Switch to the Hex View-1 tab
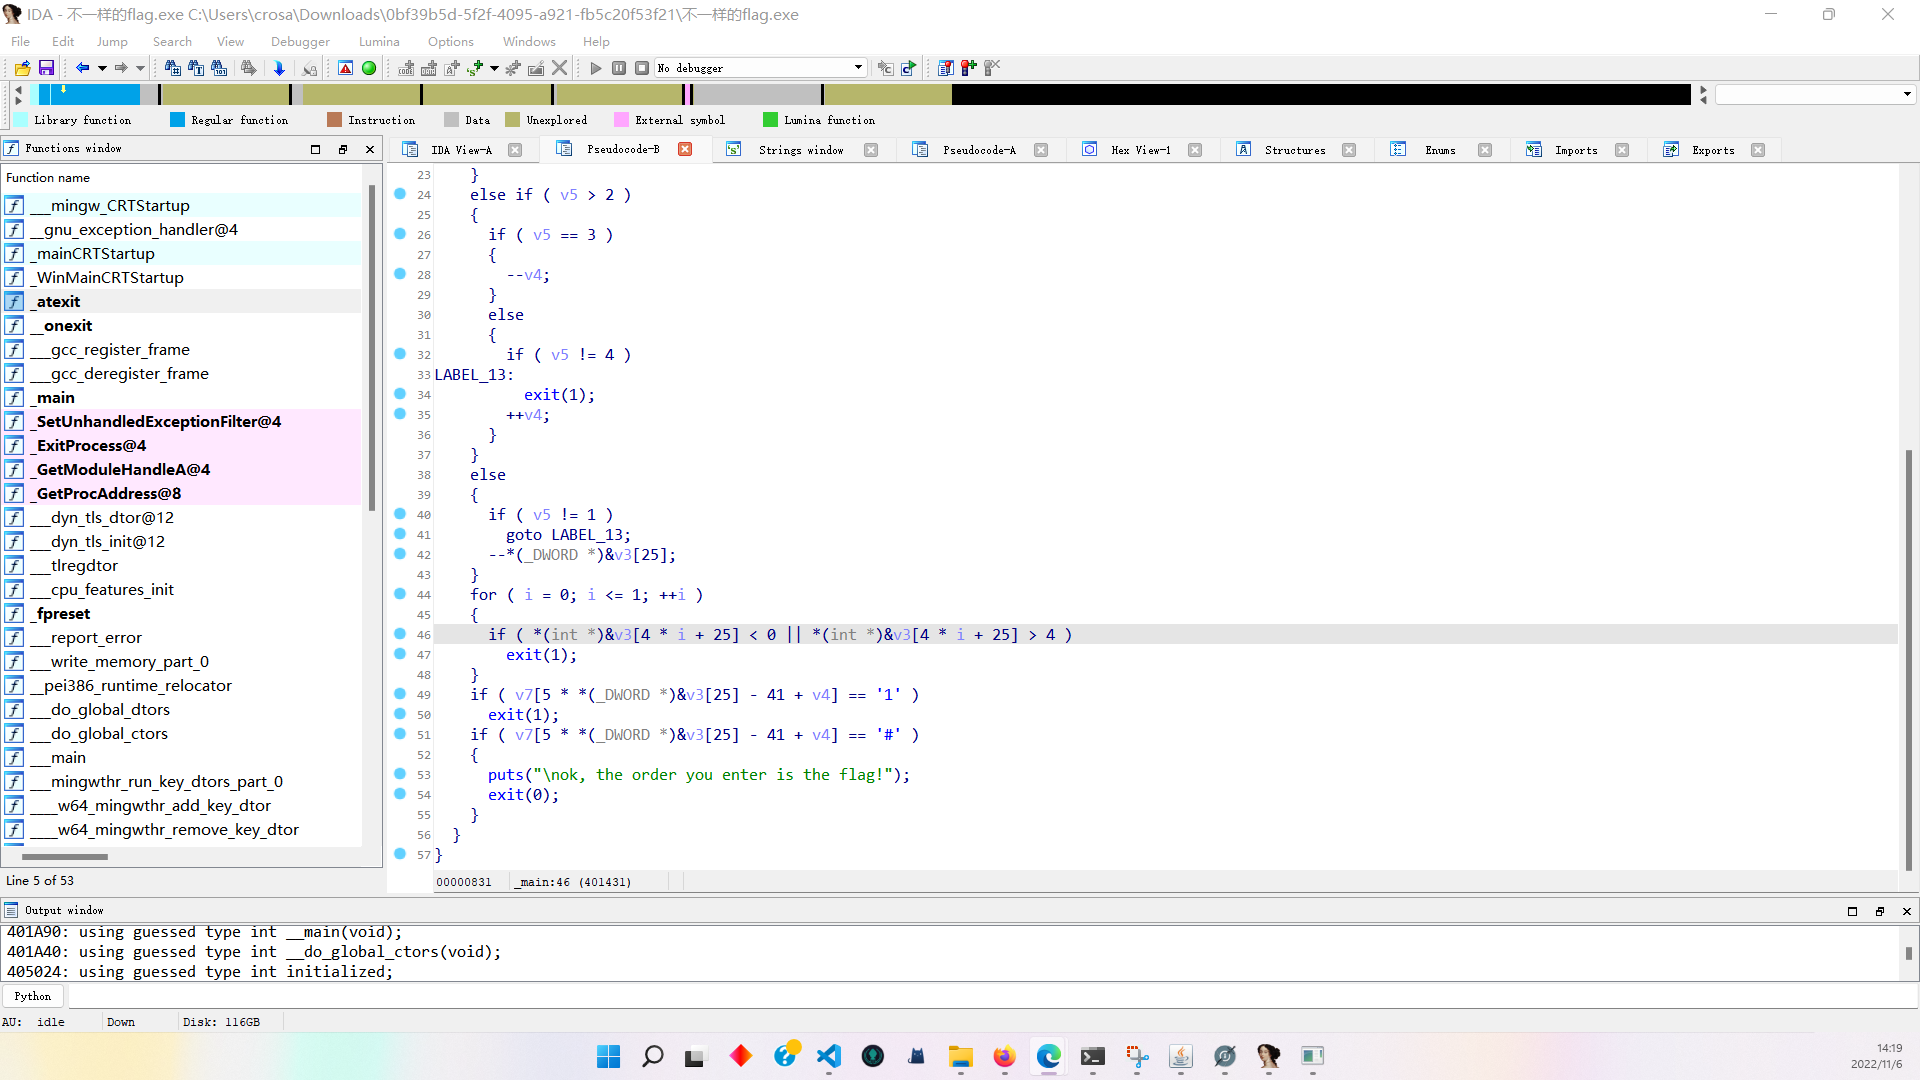This screenshot has width=1920, height=1080. pyautogui.click(x=1140, y=150)
